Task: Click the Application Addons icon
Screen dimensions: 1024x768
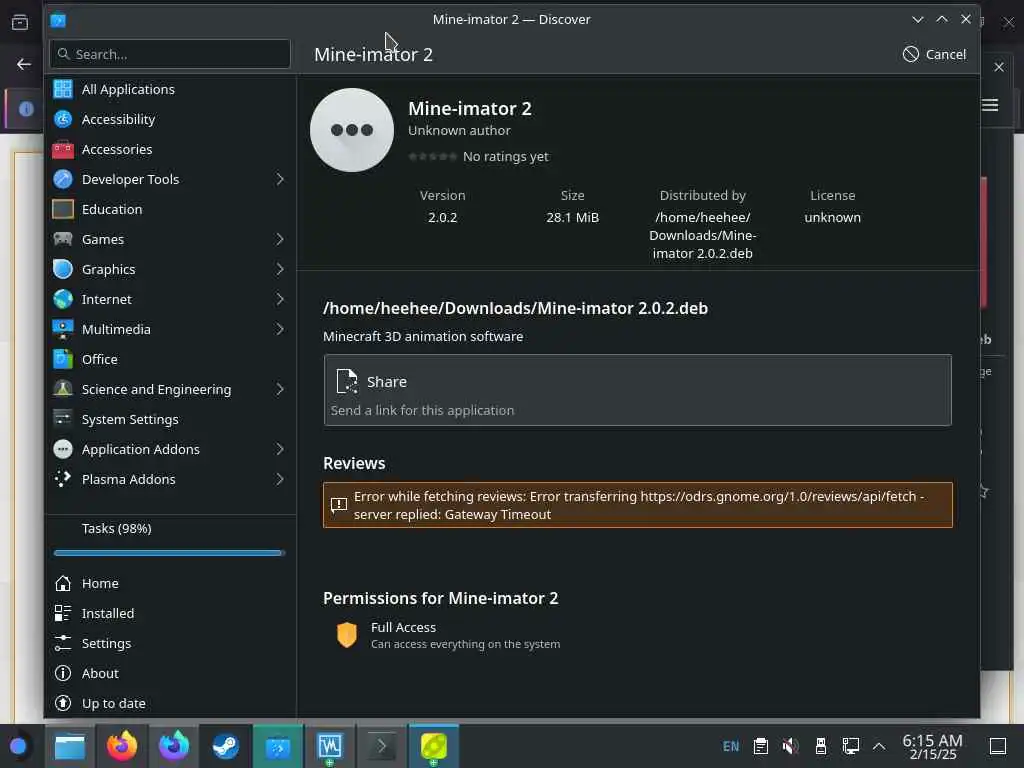Action: [63, 449]
